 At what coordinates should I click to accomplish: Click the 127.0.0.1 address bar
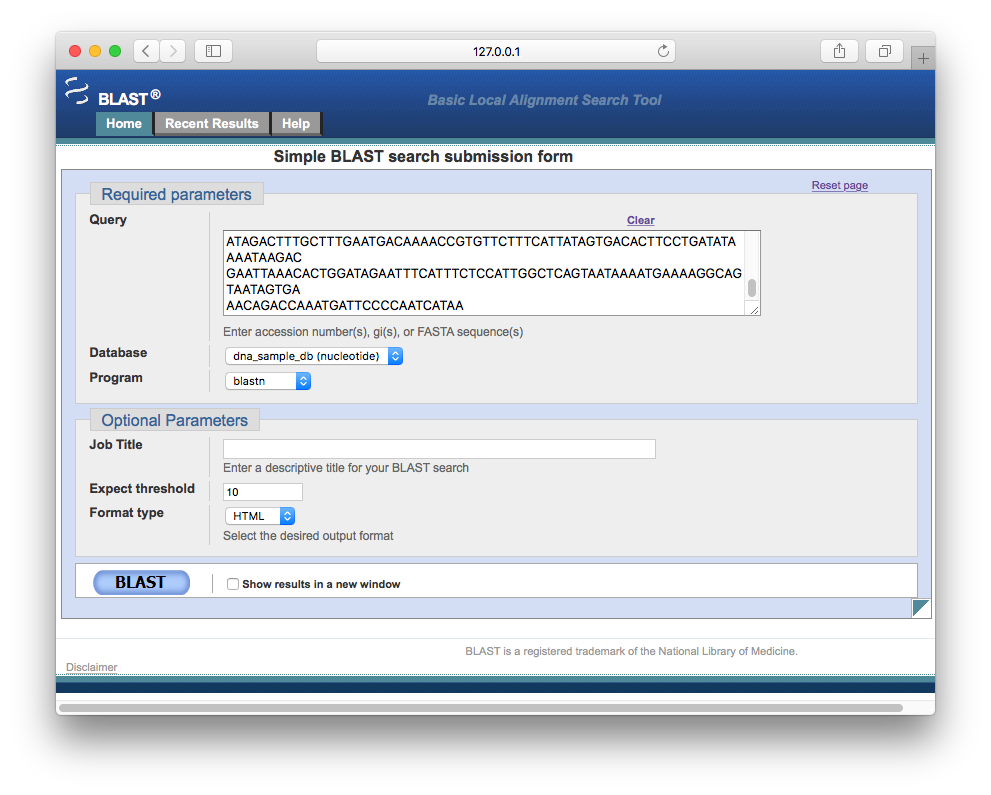pos(496,51)
